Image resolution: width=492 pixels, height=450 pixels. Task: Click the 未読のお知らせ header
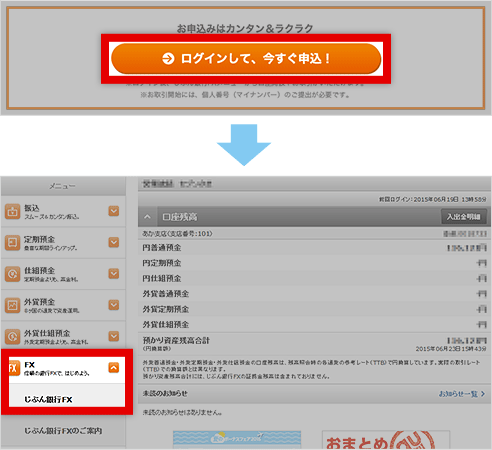coord(314,394)
